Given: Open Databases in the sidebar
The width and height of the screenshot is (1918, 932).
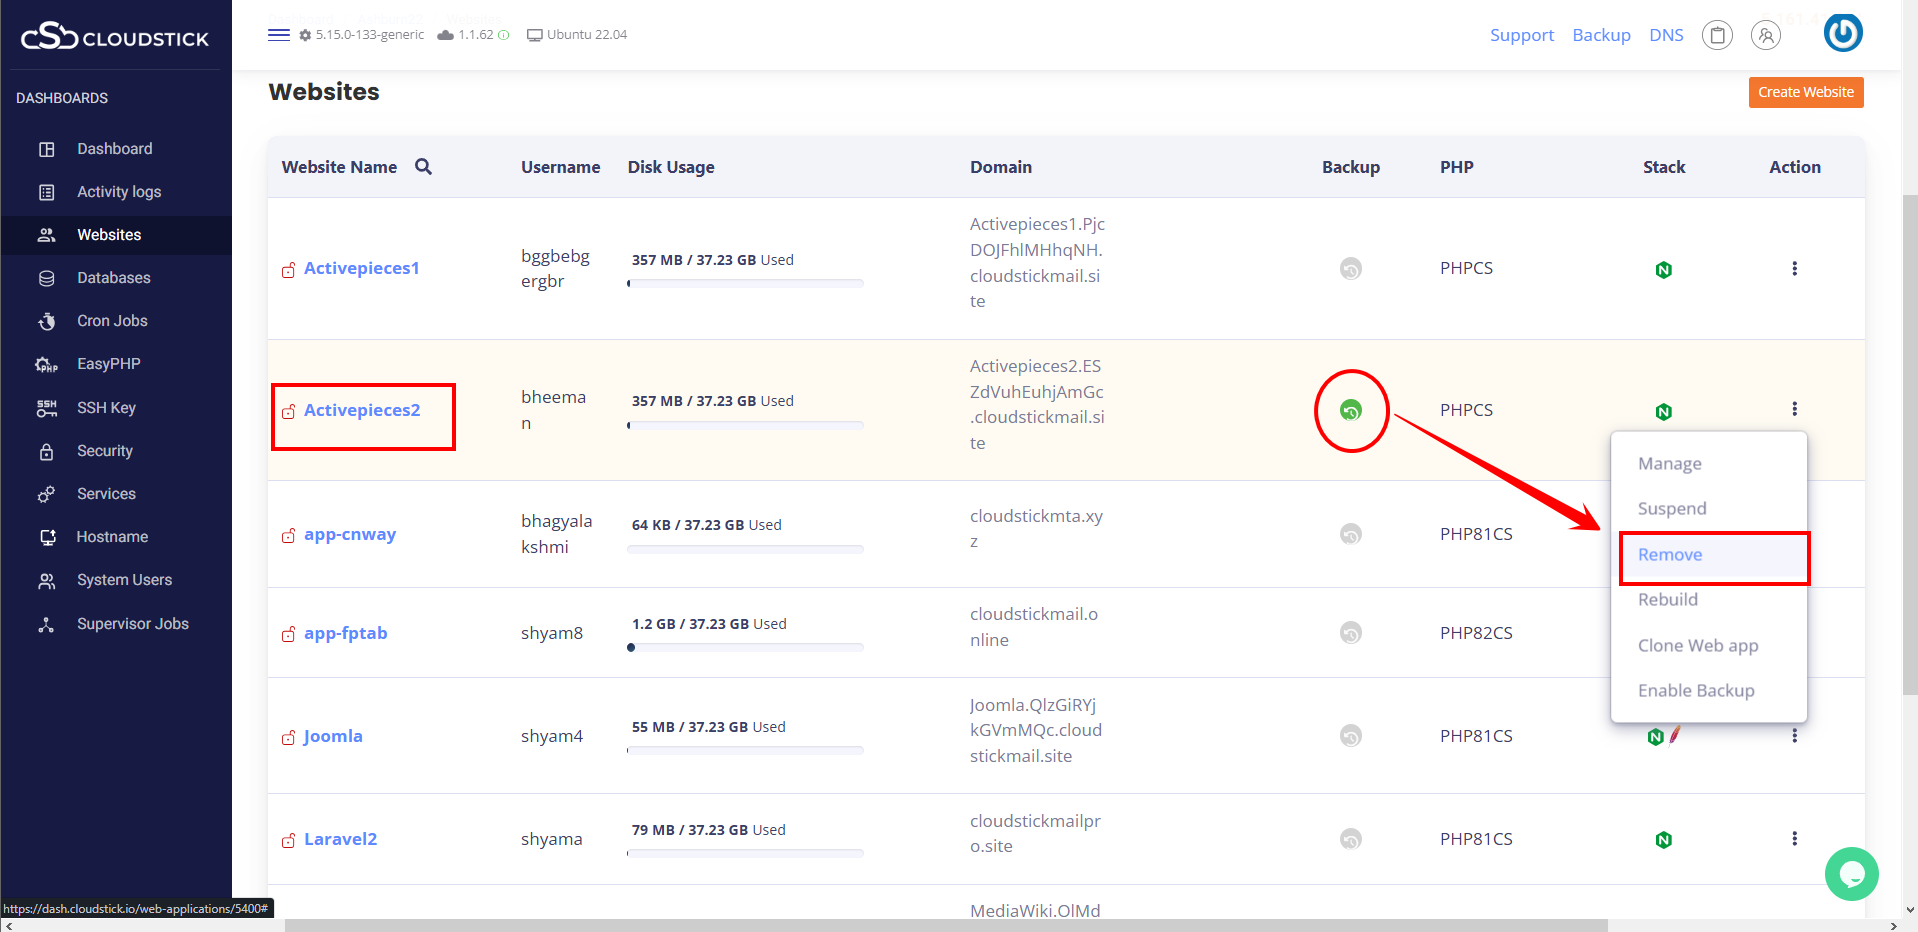Looking at the screenshot, I should (x=113, y=278).
